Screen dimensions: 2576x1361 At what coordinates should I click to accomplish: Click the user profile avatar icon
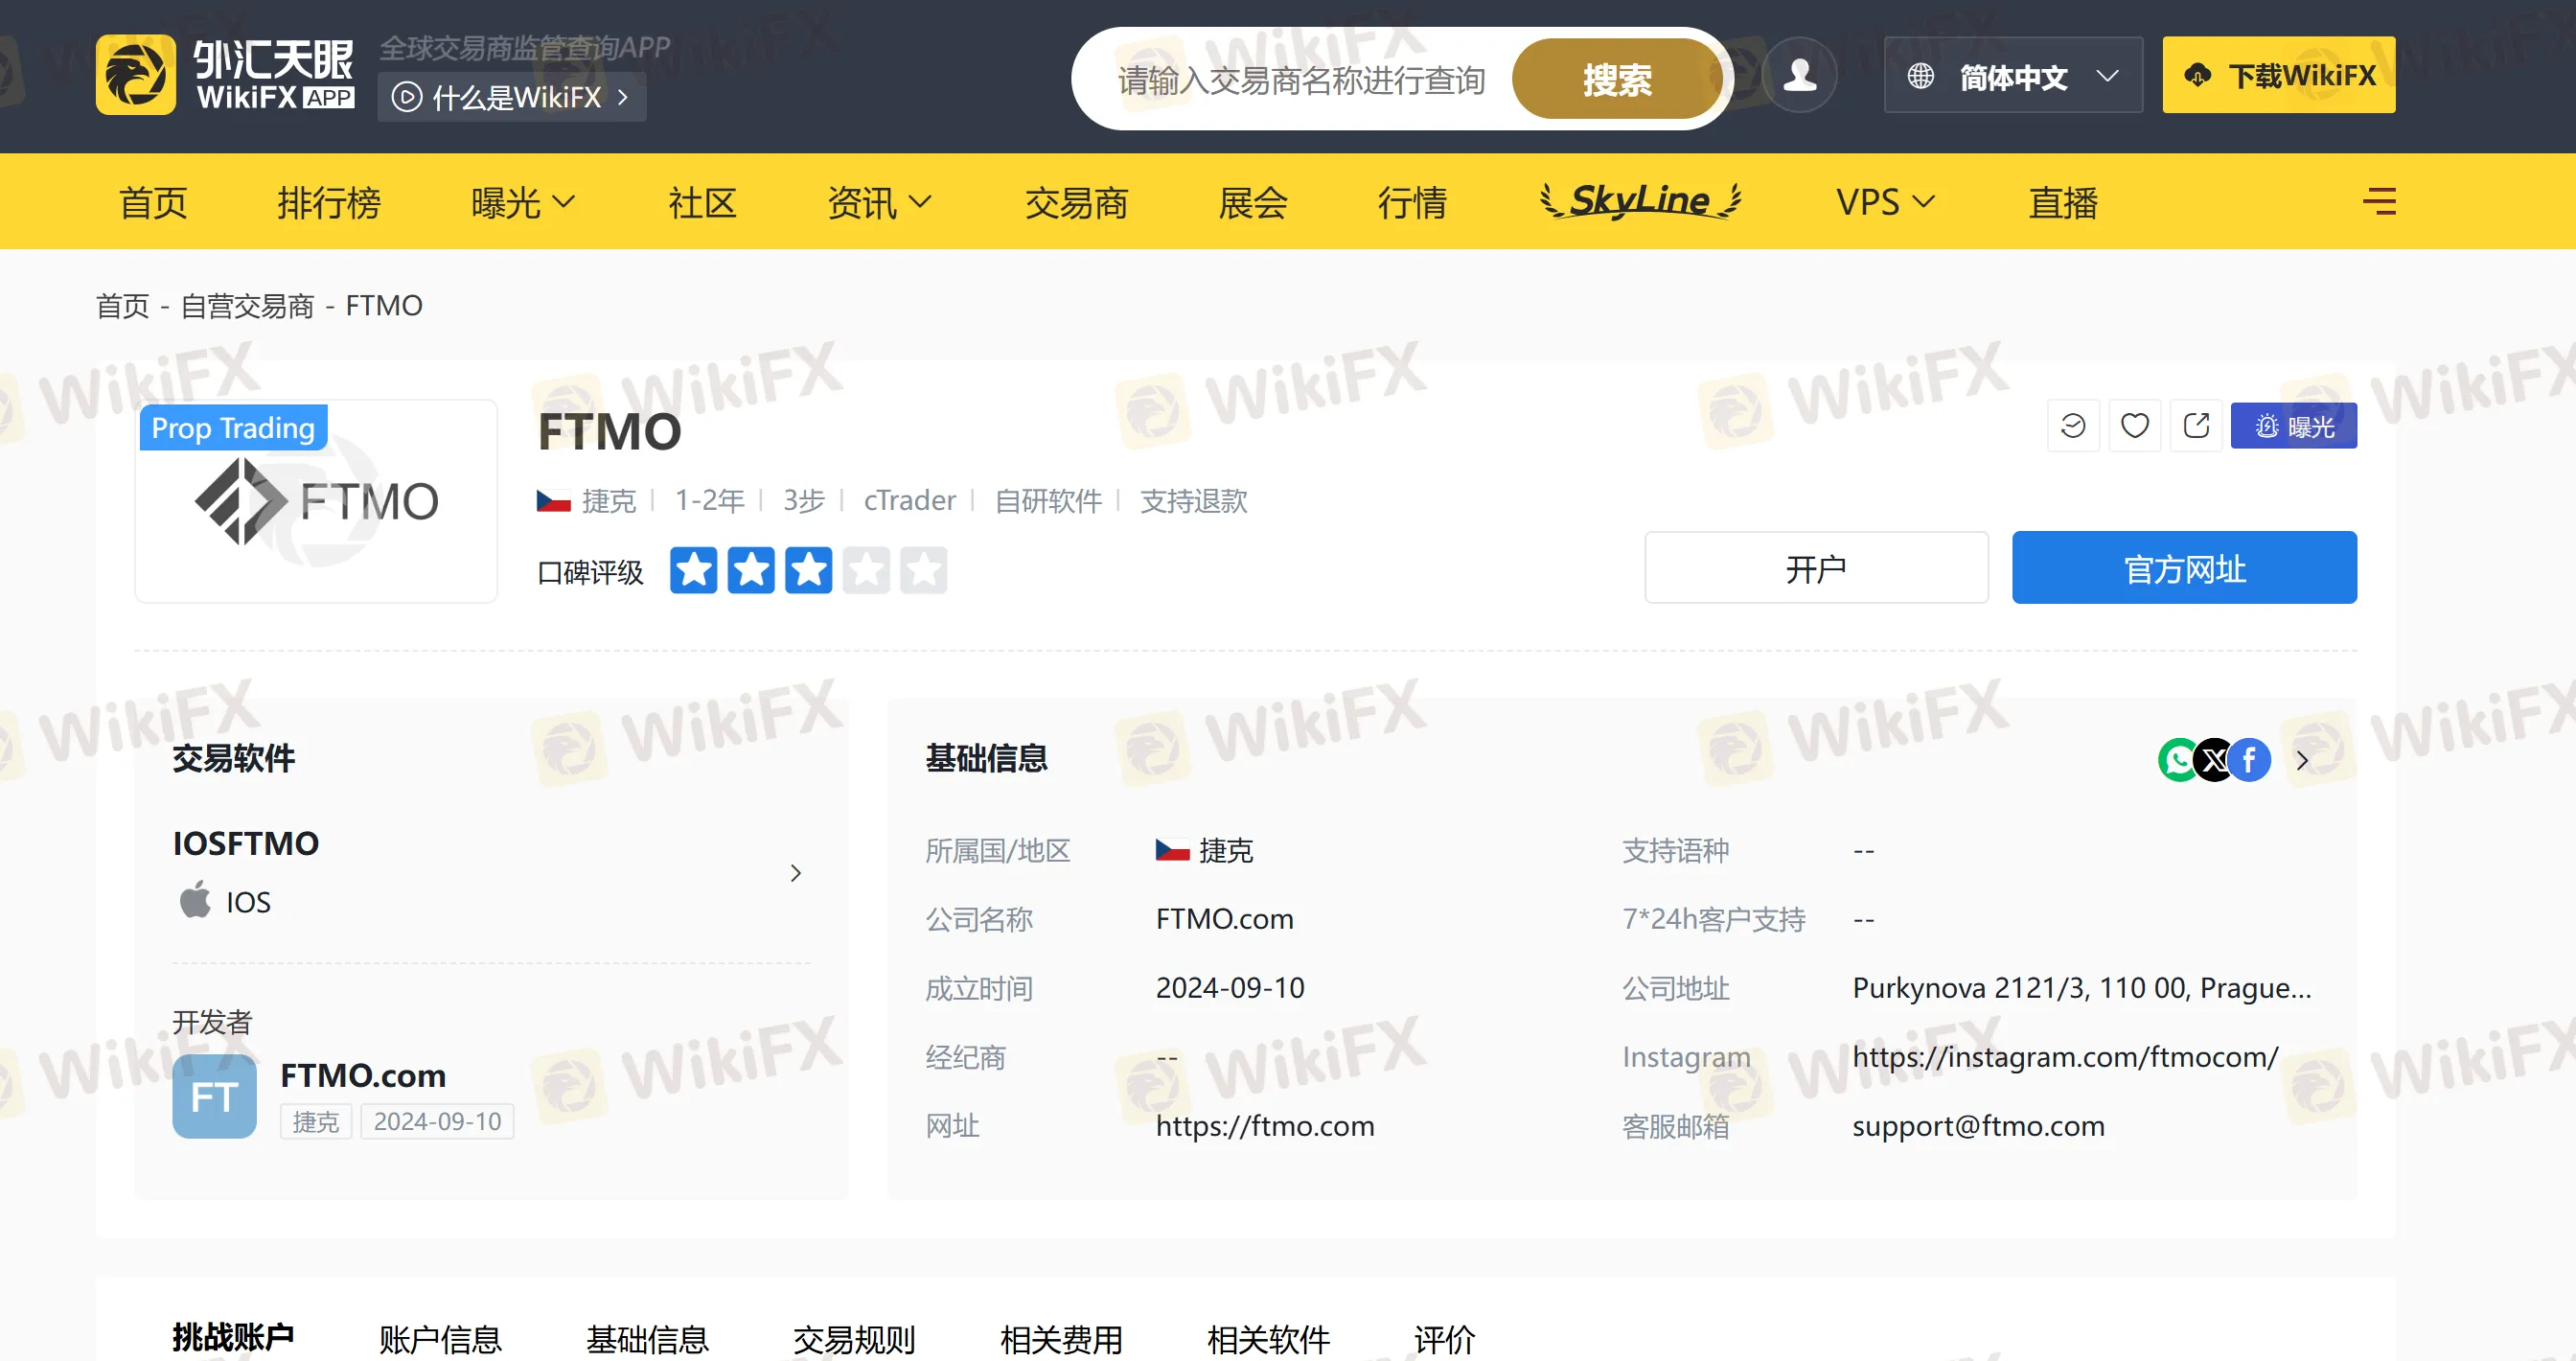[x=1799, y=76]
